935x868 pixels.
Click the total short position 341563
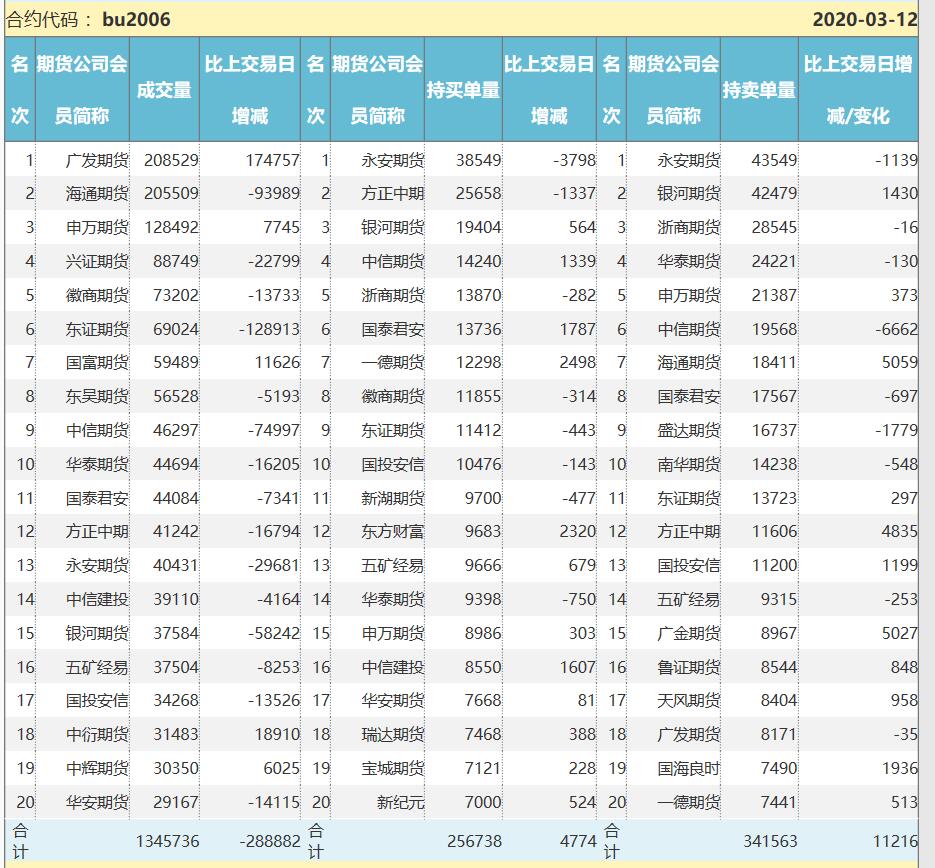[770, 842]
